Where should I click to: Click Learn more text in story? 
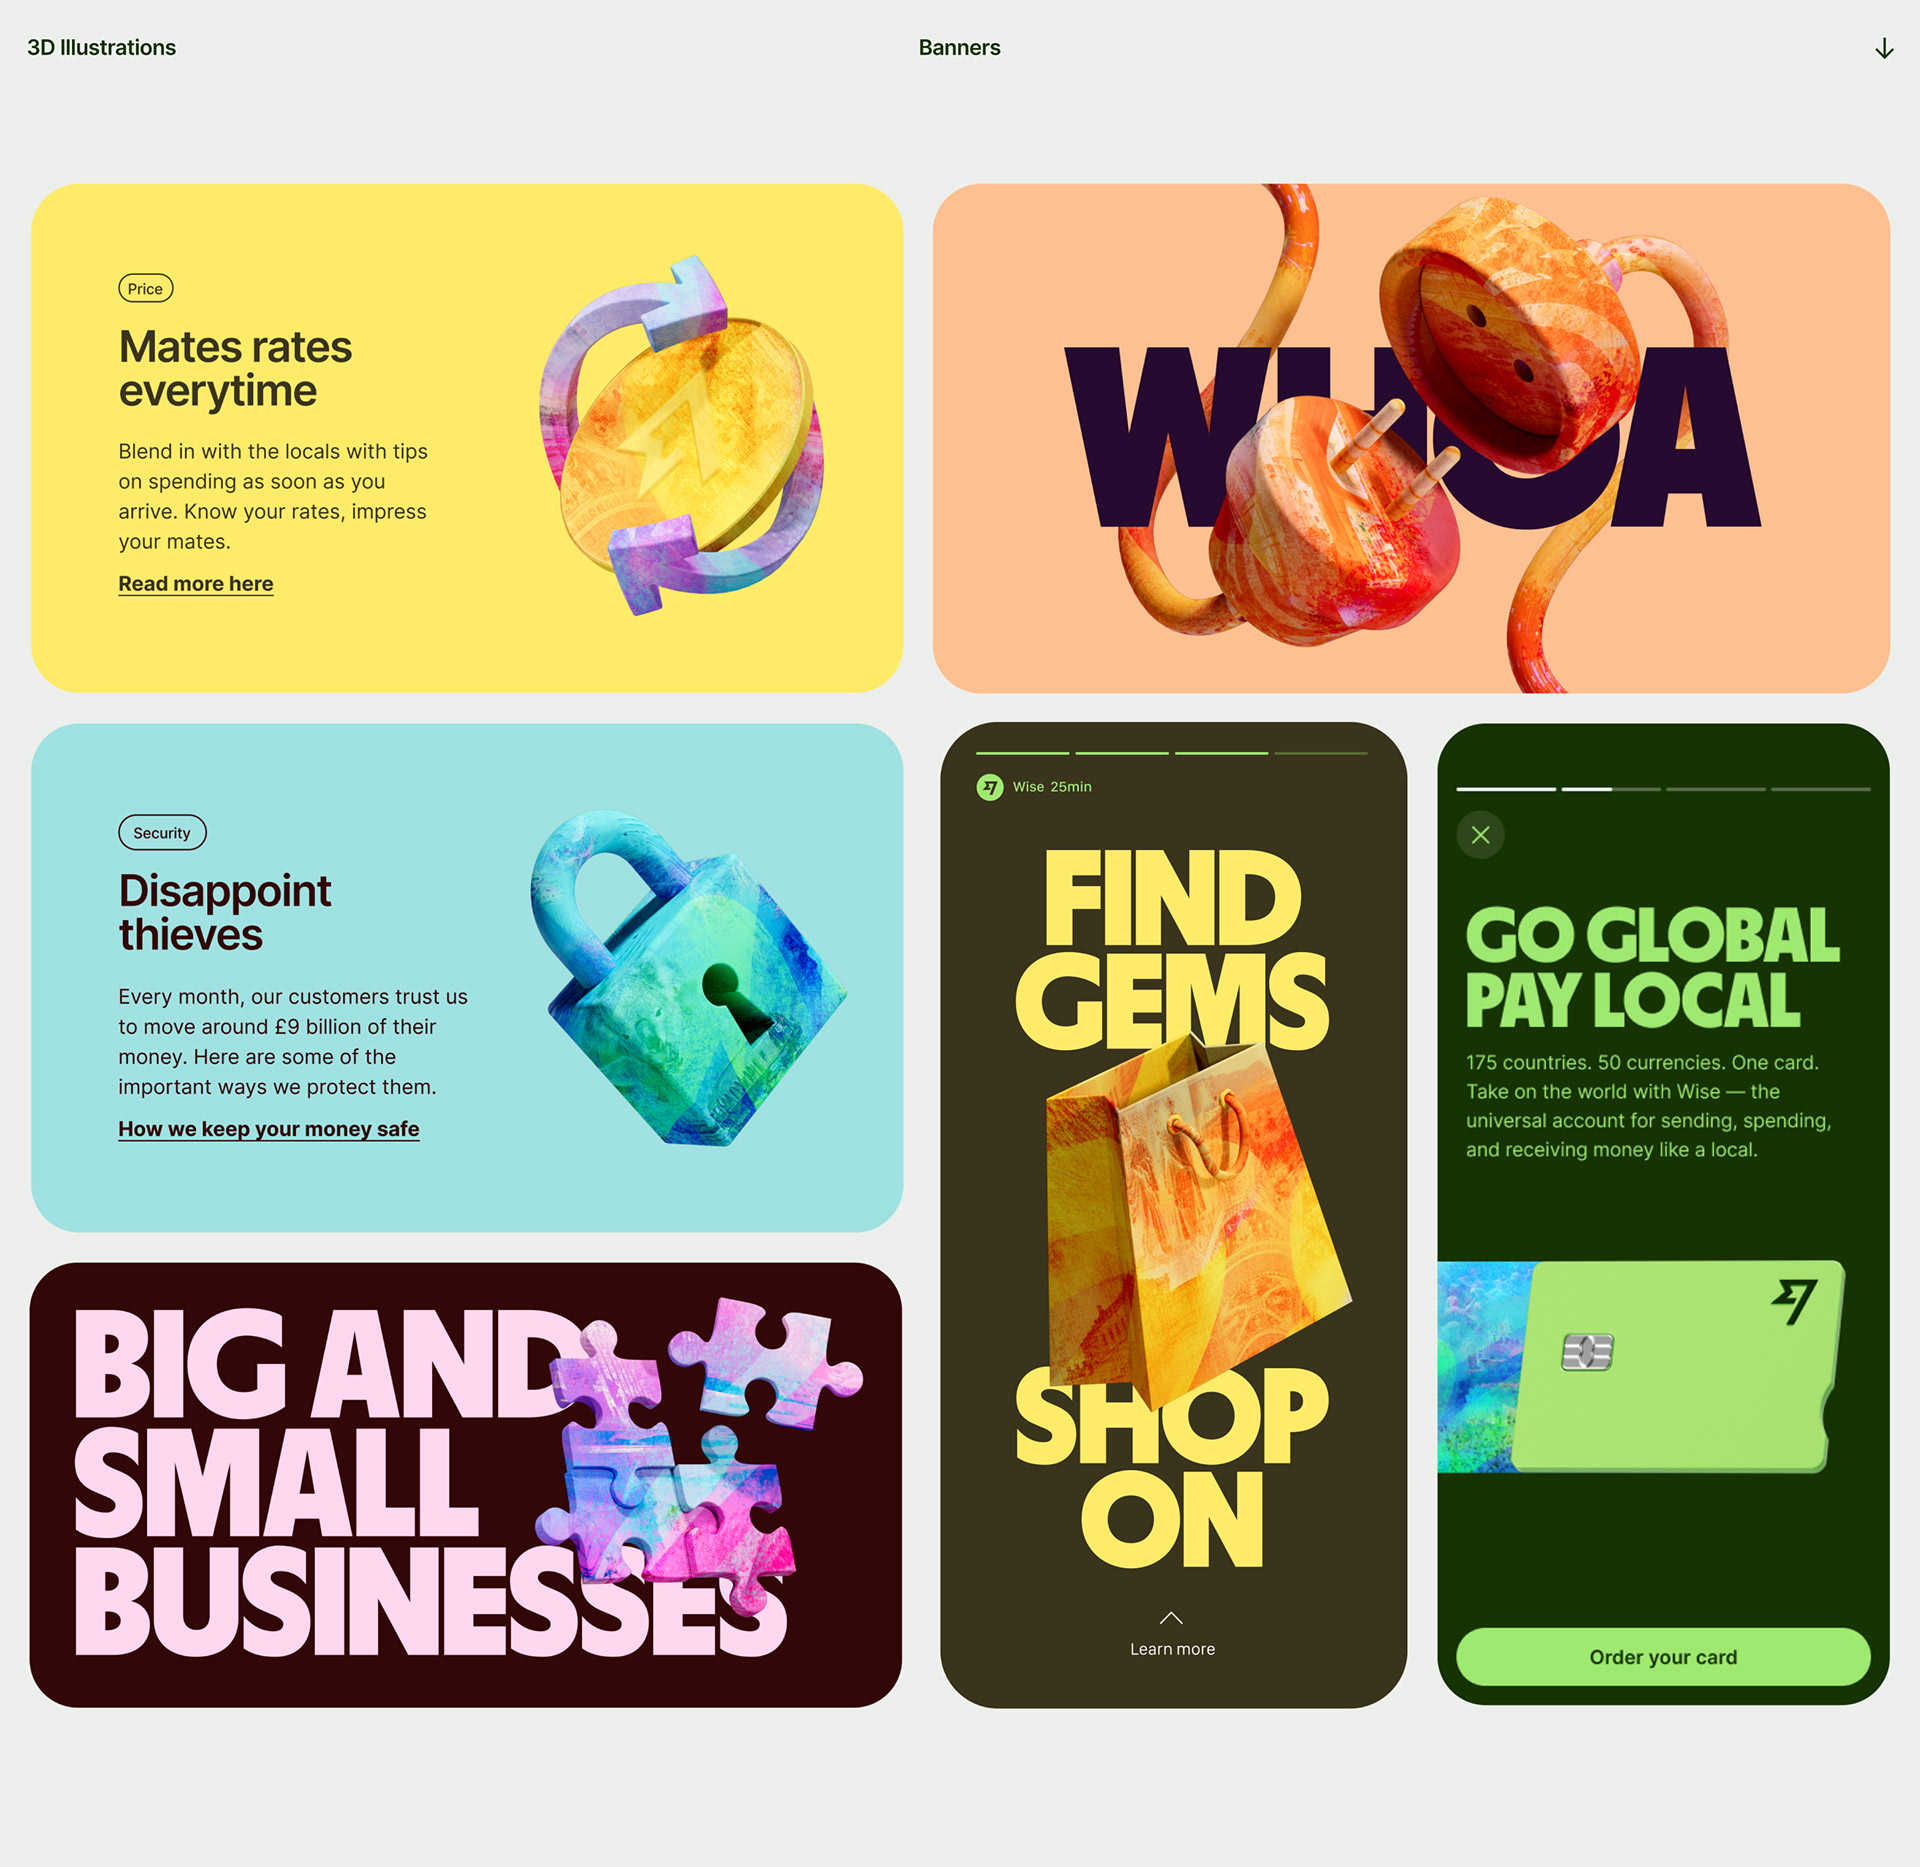pyautogui.click(x=1172, y=1649)
